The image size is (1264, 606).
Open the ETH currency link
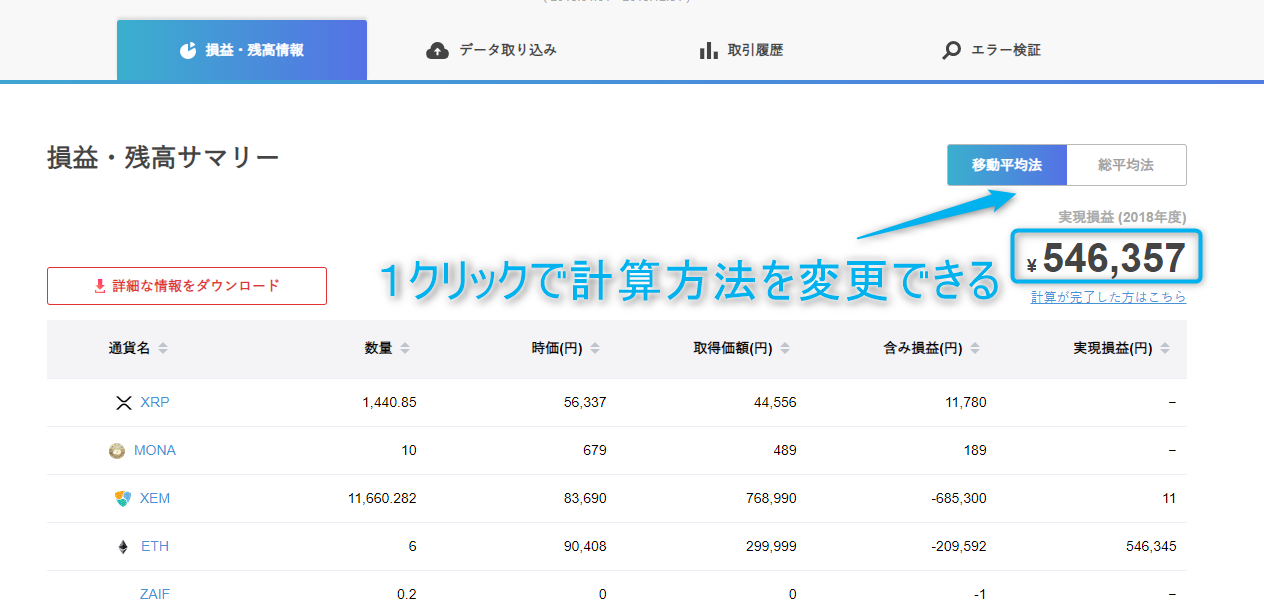pyautogui.click(x=155, y=546)
